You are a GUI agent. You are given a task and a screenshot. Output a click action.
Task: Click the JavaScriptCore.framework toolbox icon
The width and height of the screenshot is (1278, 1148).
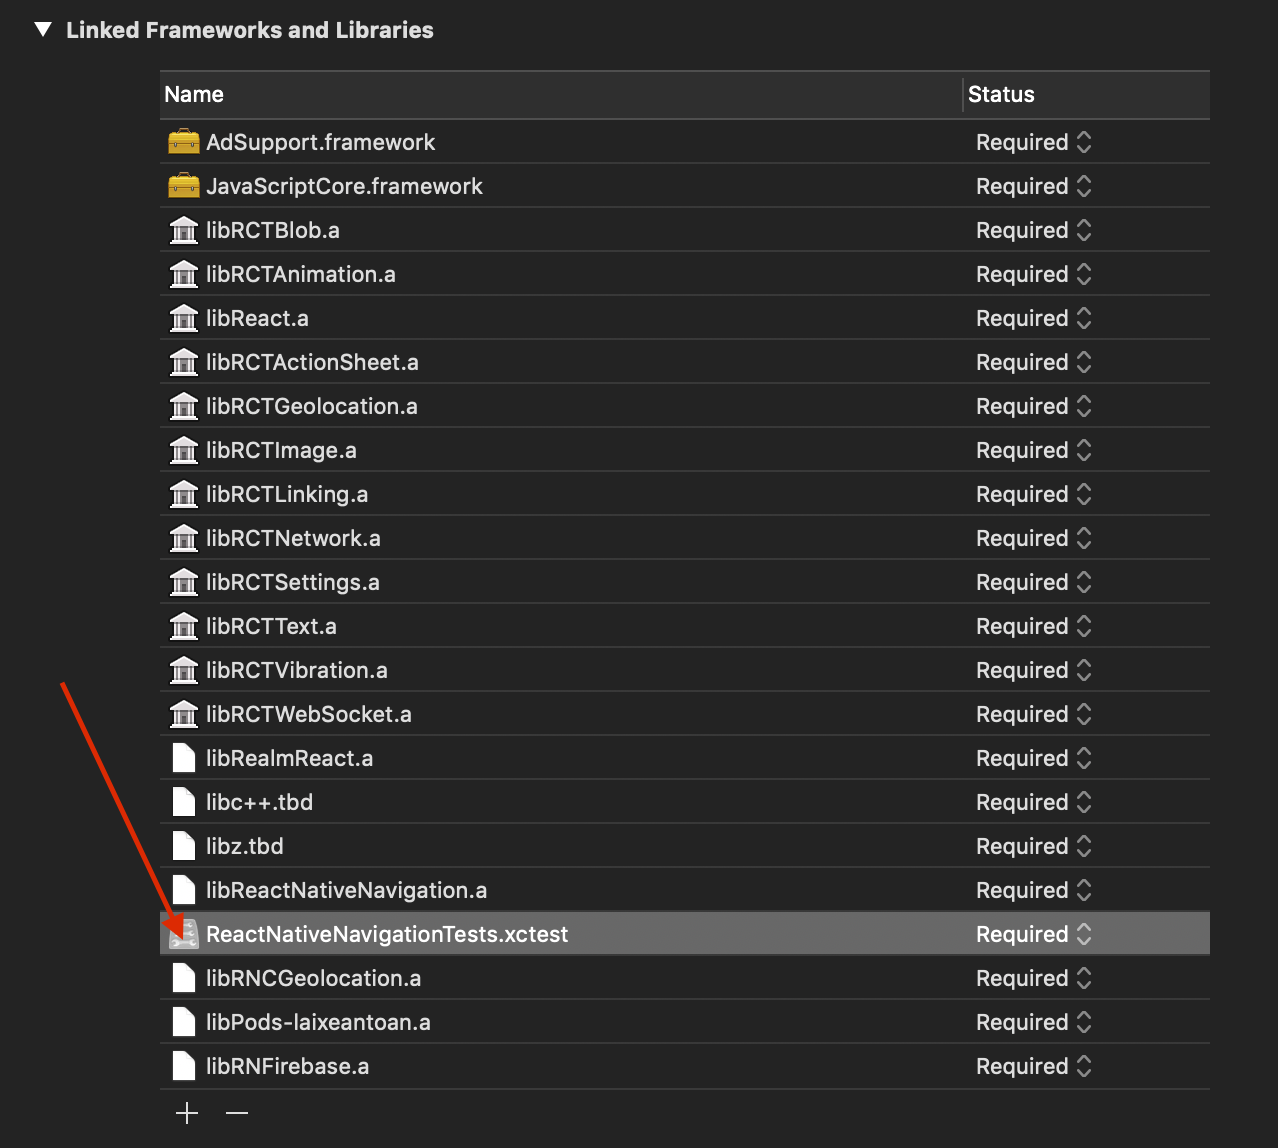click(184, 186)
